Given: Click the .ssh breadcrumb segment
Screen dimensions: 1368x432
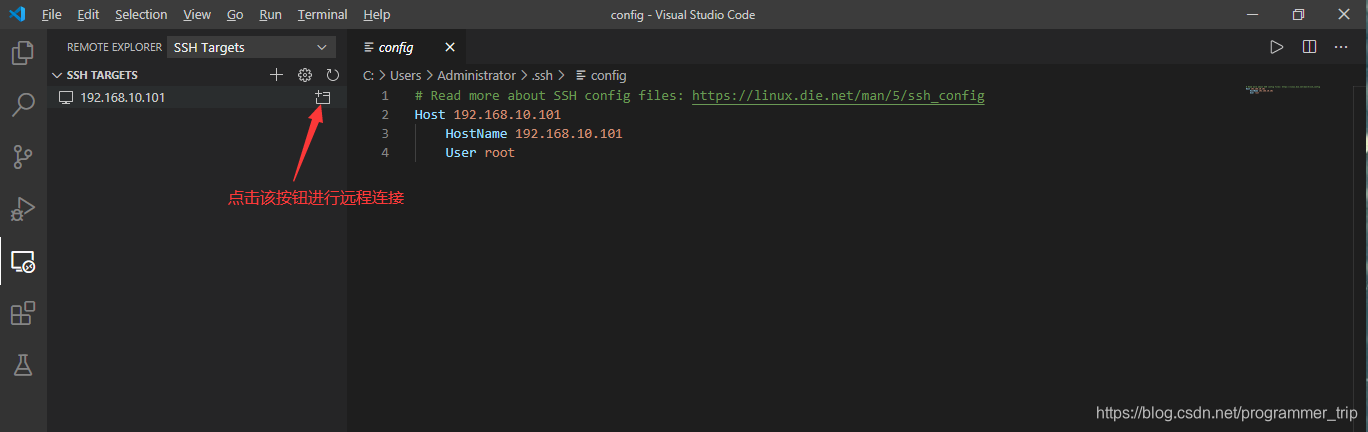Looking at the screenshot, I should [541, 75].
